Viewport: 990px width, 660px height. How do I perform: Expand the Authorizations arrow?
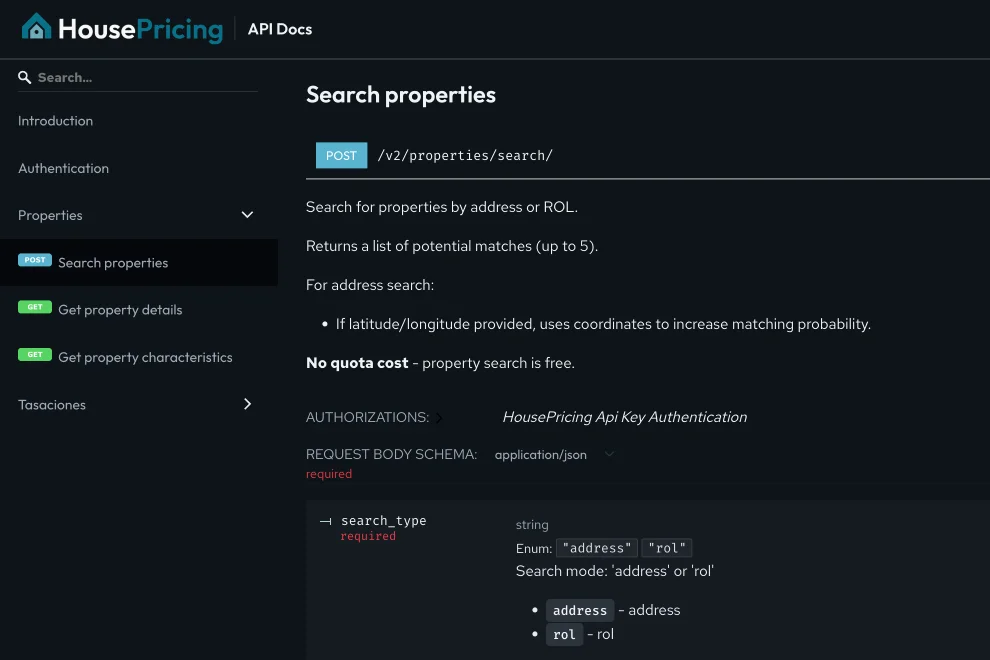[439, 418]
